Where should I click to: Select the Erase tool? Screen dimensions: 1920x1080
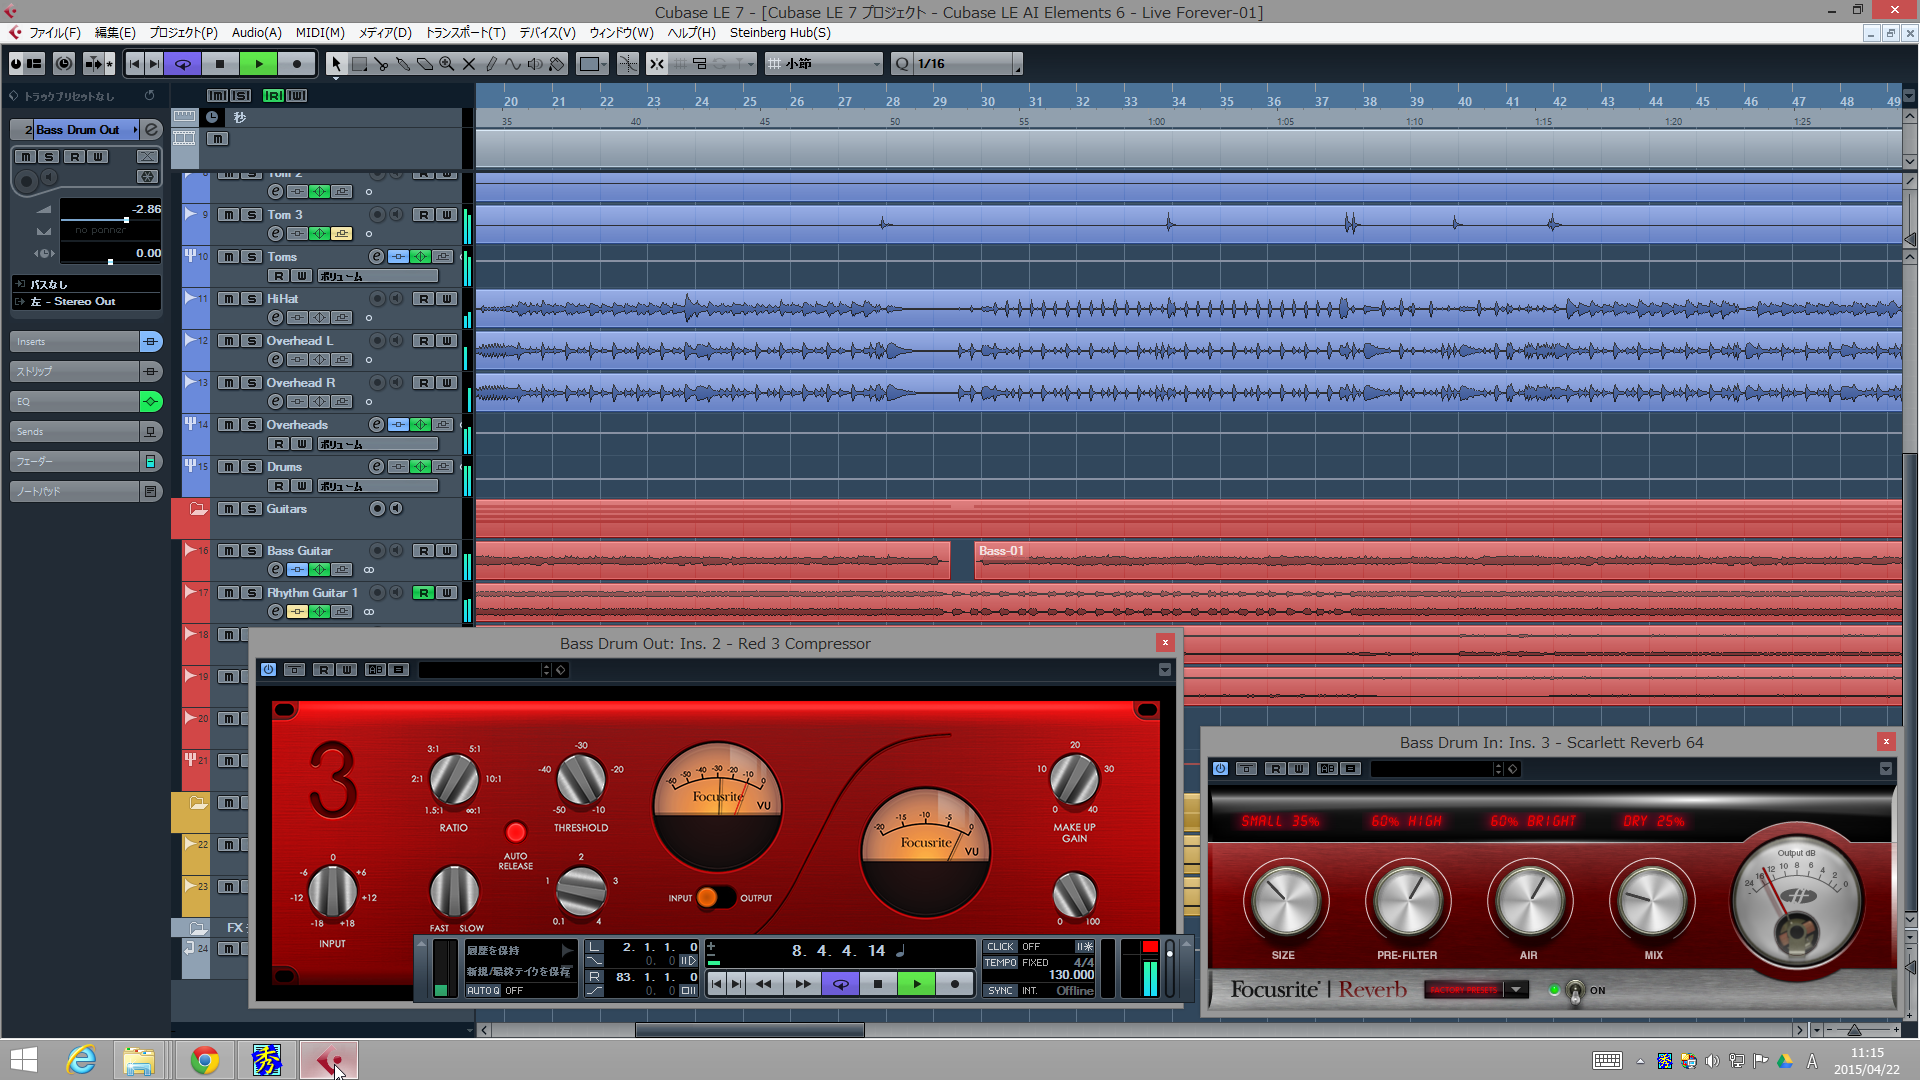[425, 64]
